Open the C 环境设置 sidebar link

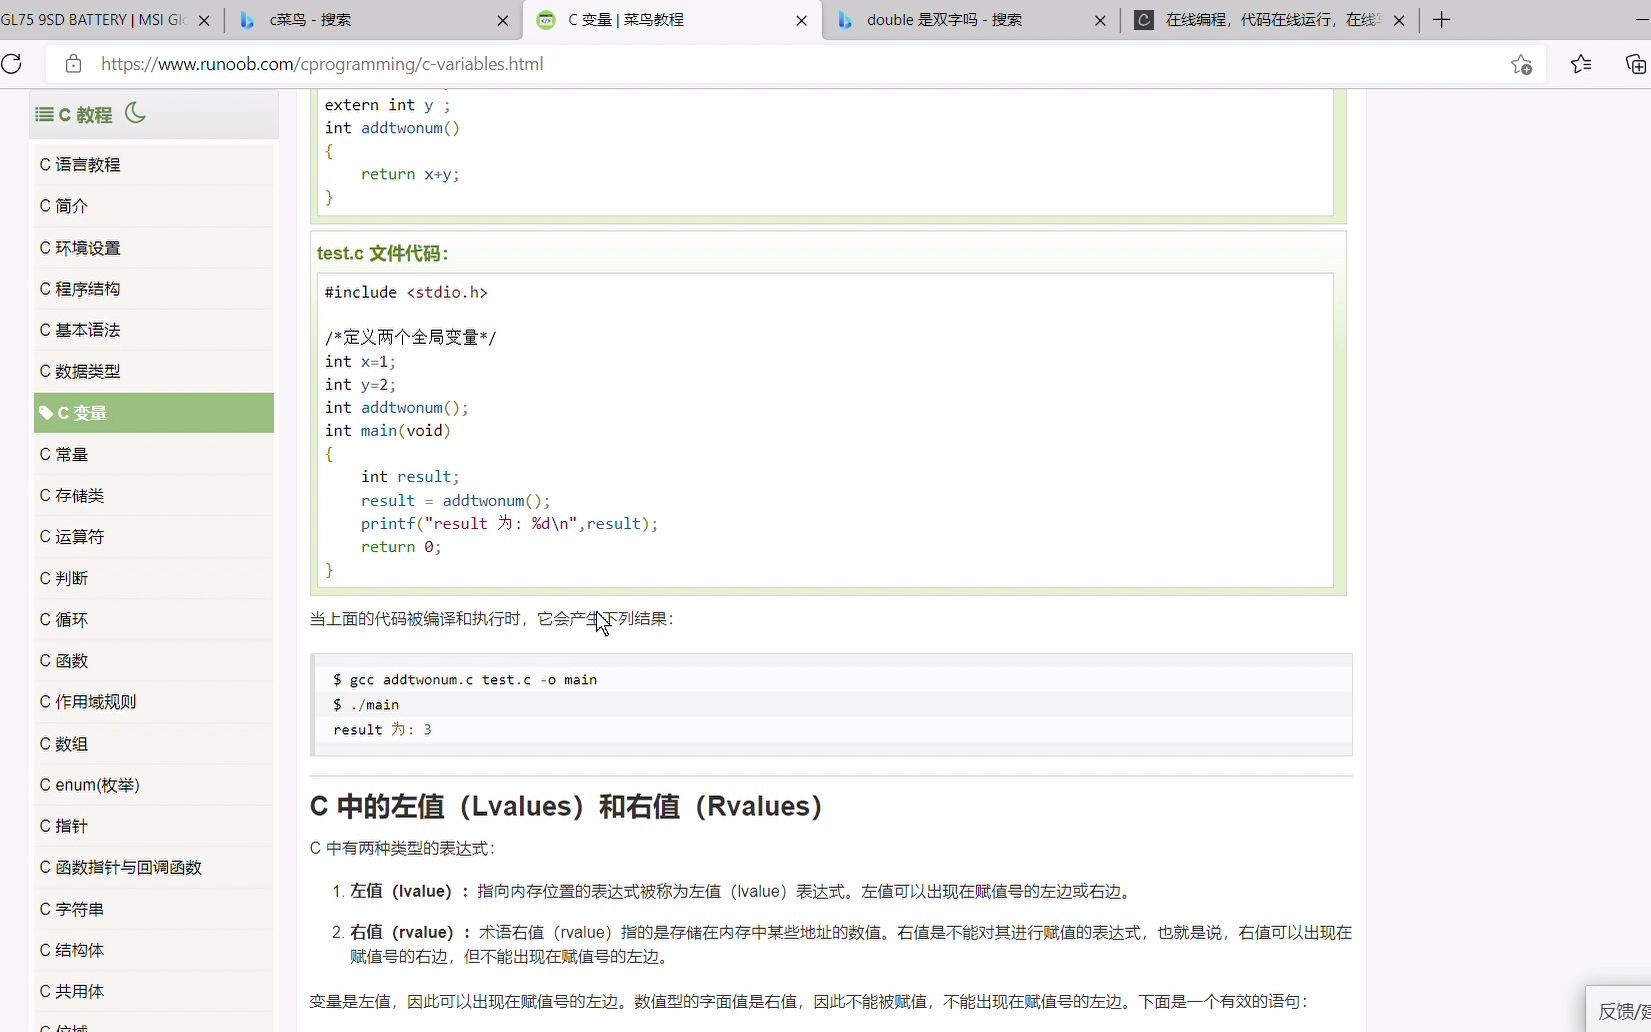pos(154,248)
